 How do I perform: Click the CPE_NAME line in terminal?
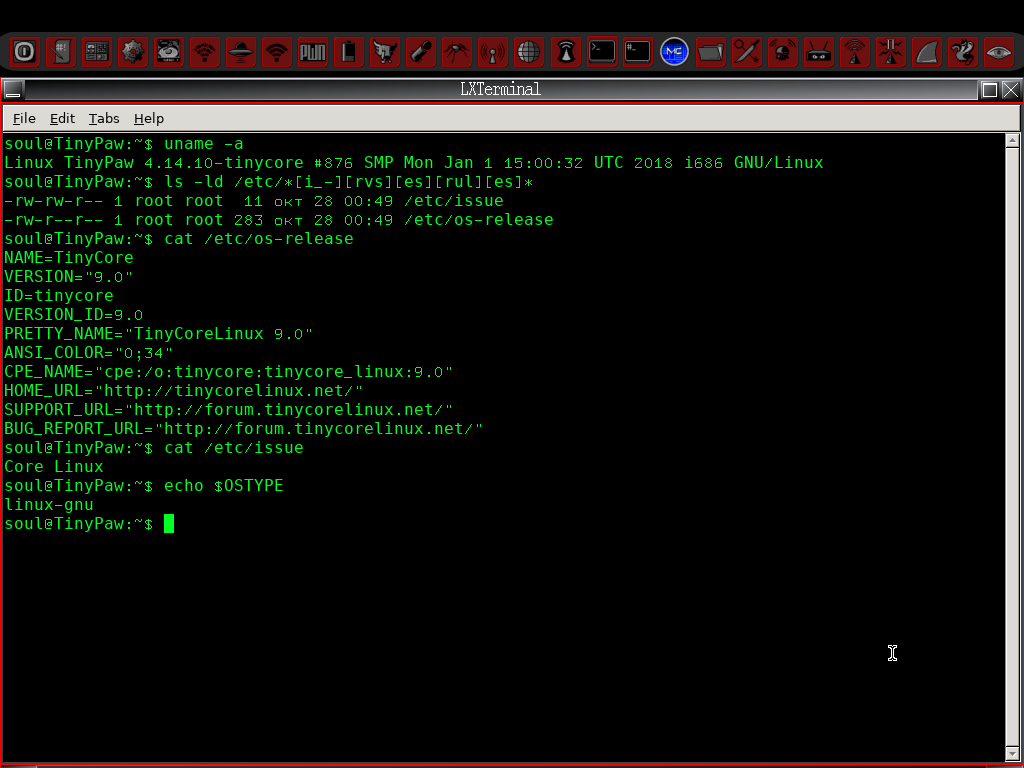coord(229,371)
